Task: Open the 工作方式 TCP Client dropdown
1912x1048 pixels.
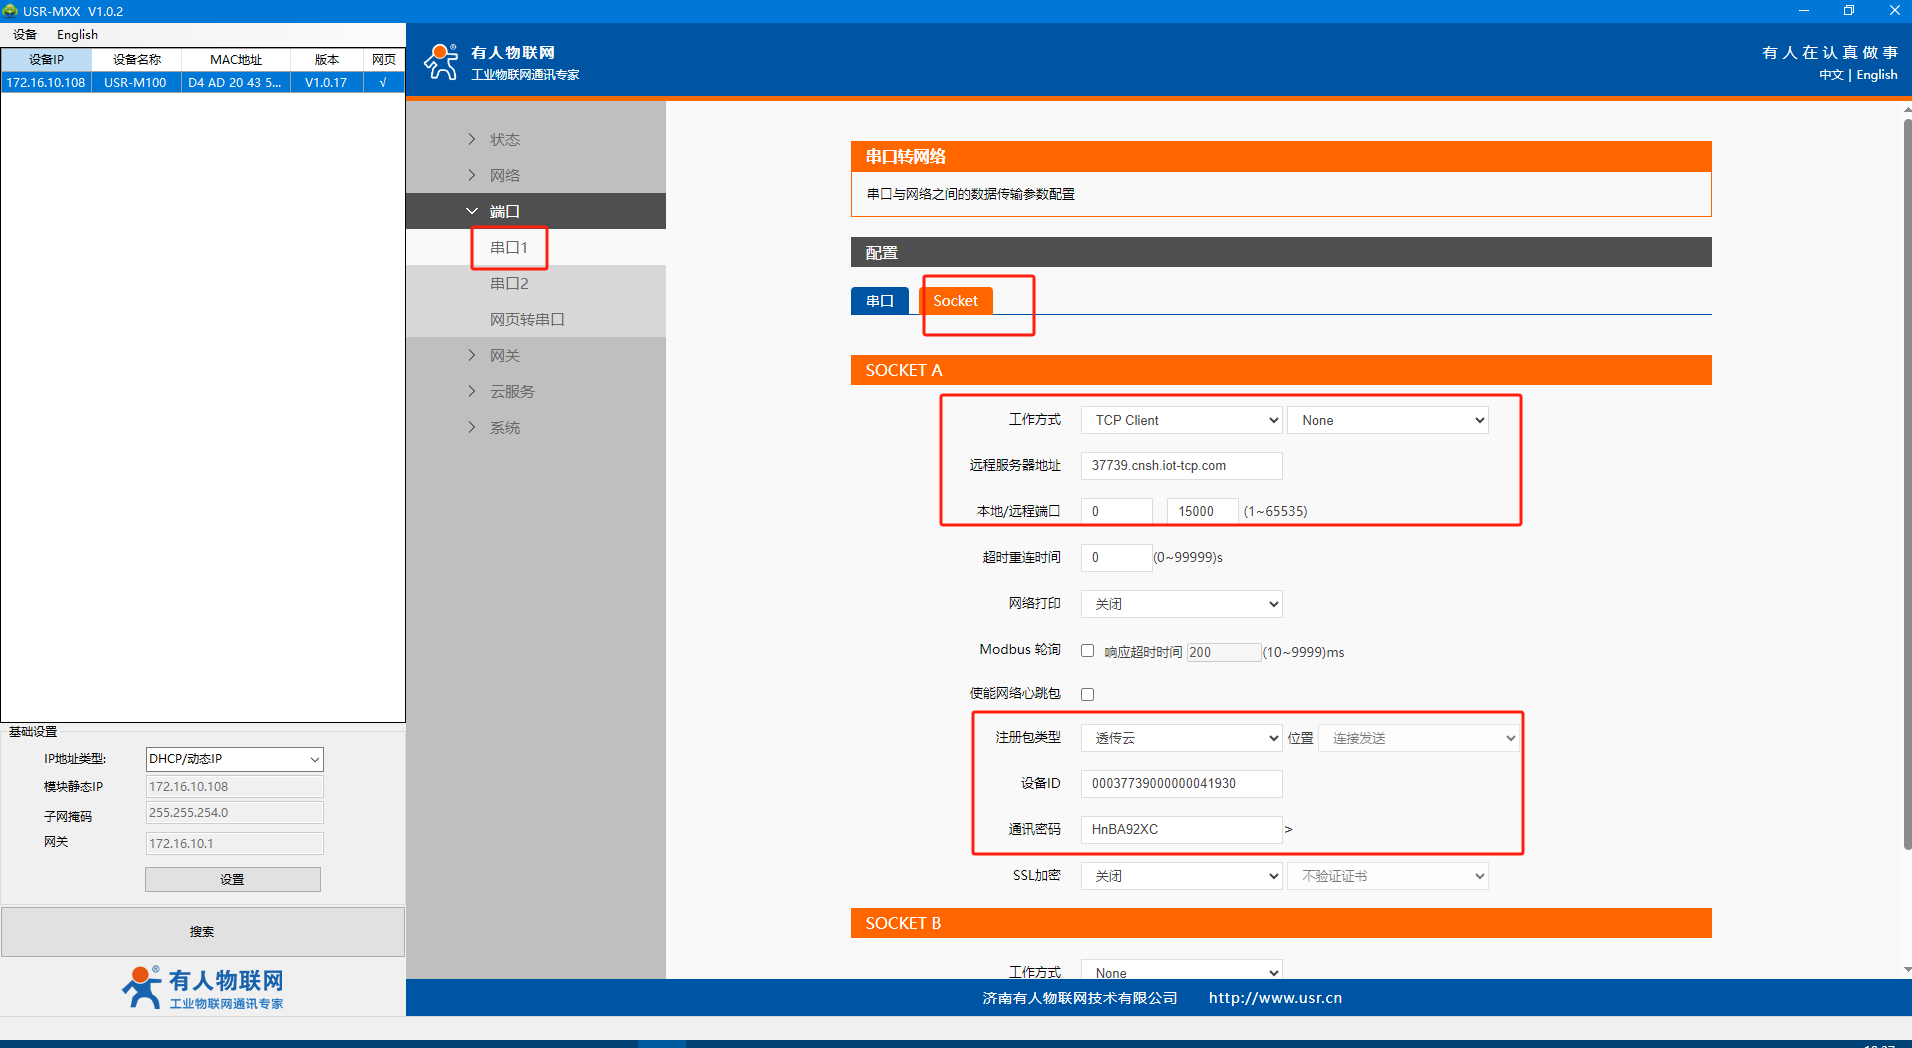Action: tap(1181, 420)
